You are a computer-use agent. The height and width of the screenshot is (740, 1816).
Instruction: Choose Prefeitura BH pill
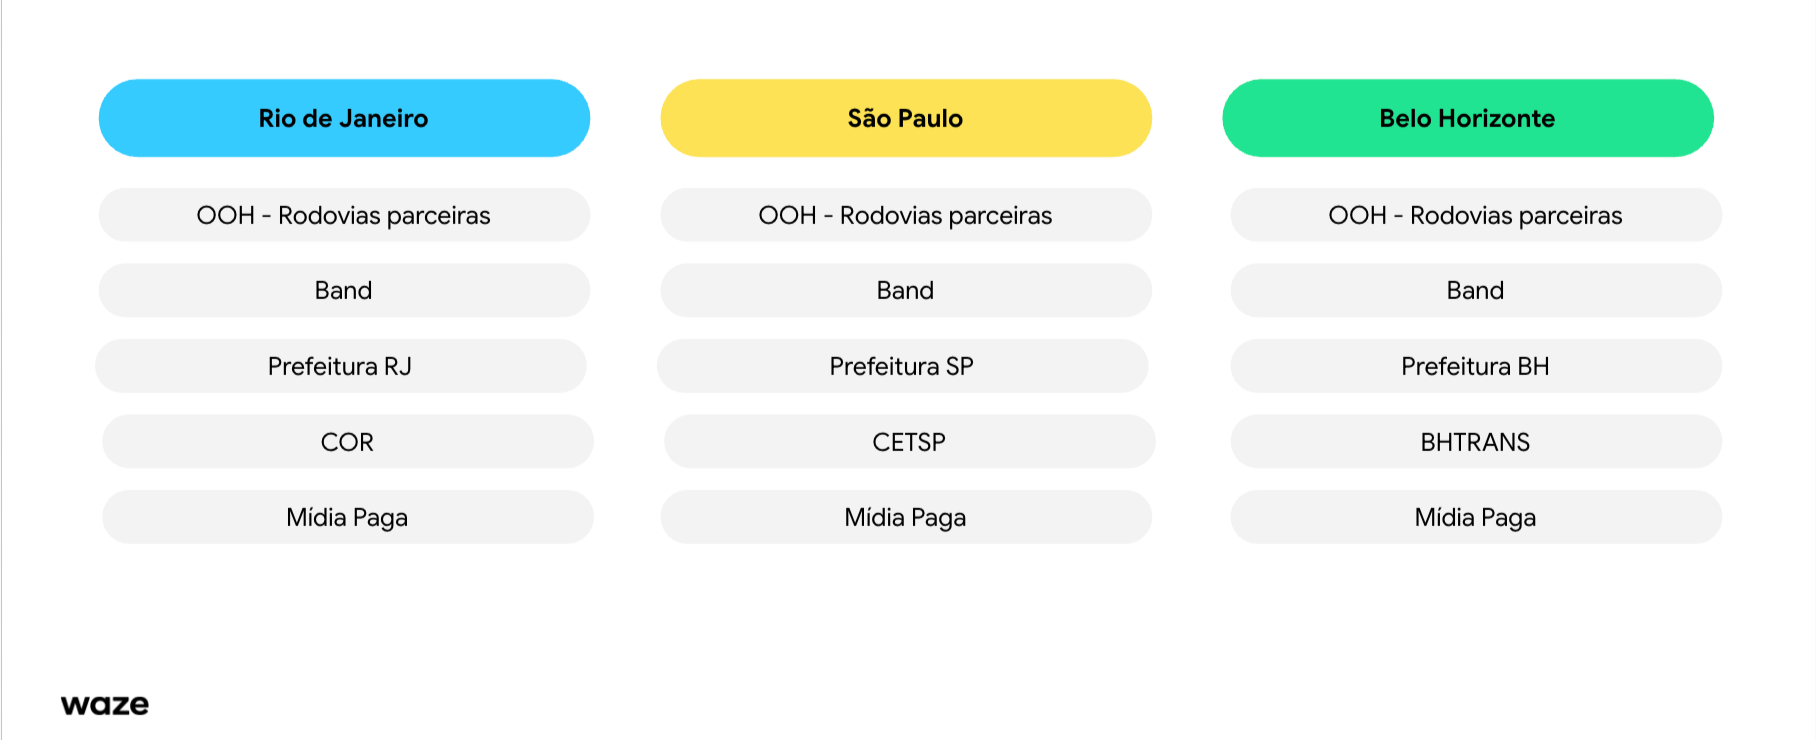(1476, 366)
